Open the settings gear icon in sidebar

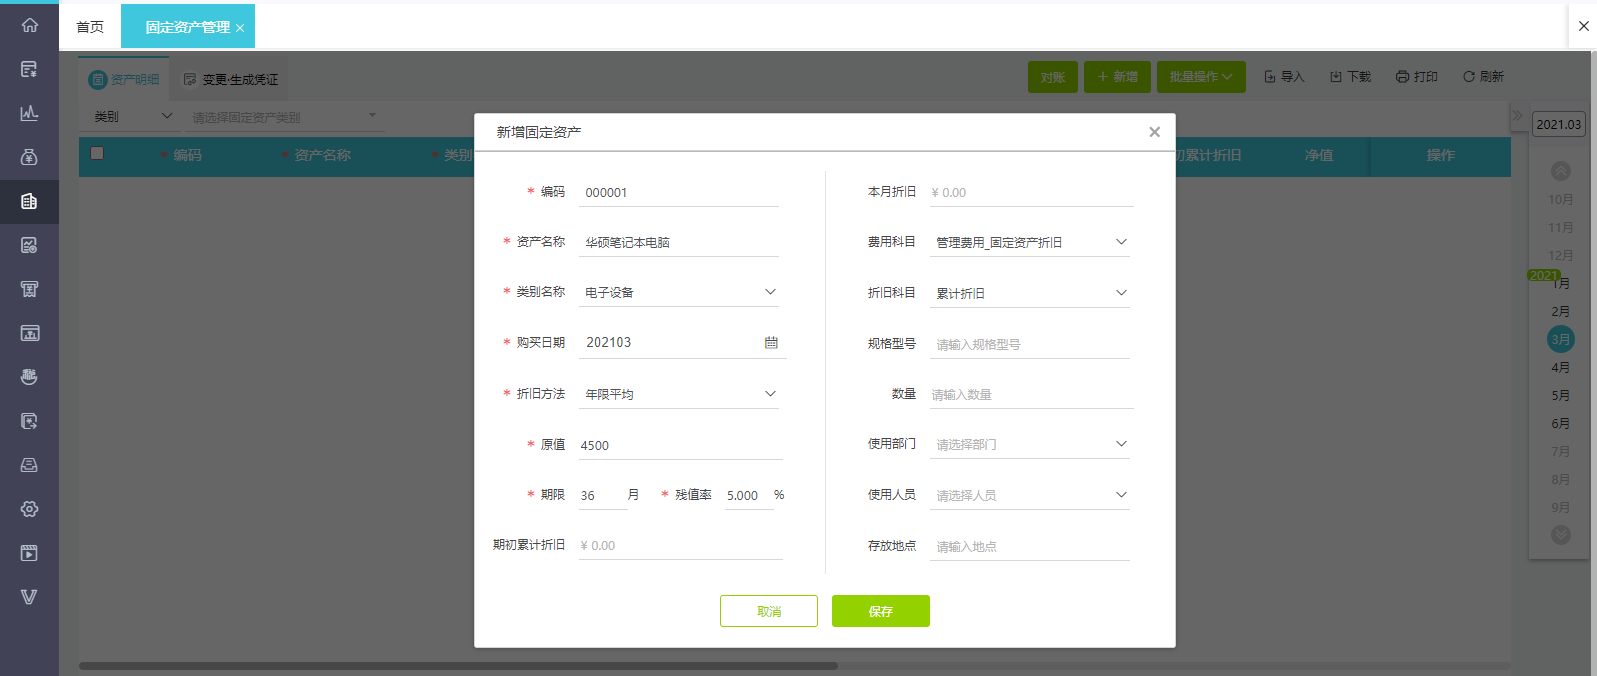29,509
